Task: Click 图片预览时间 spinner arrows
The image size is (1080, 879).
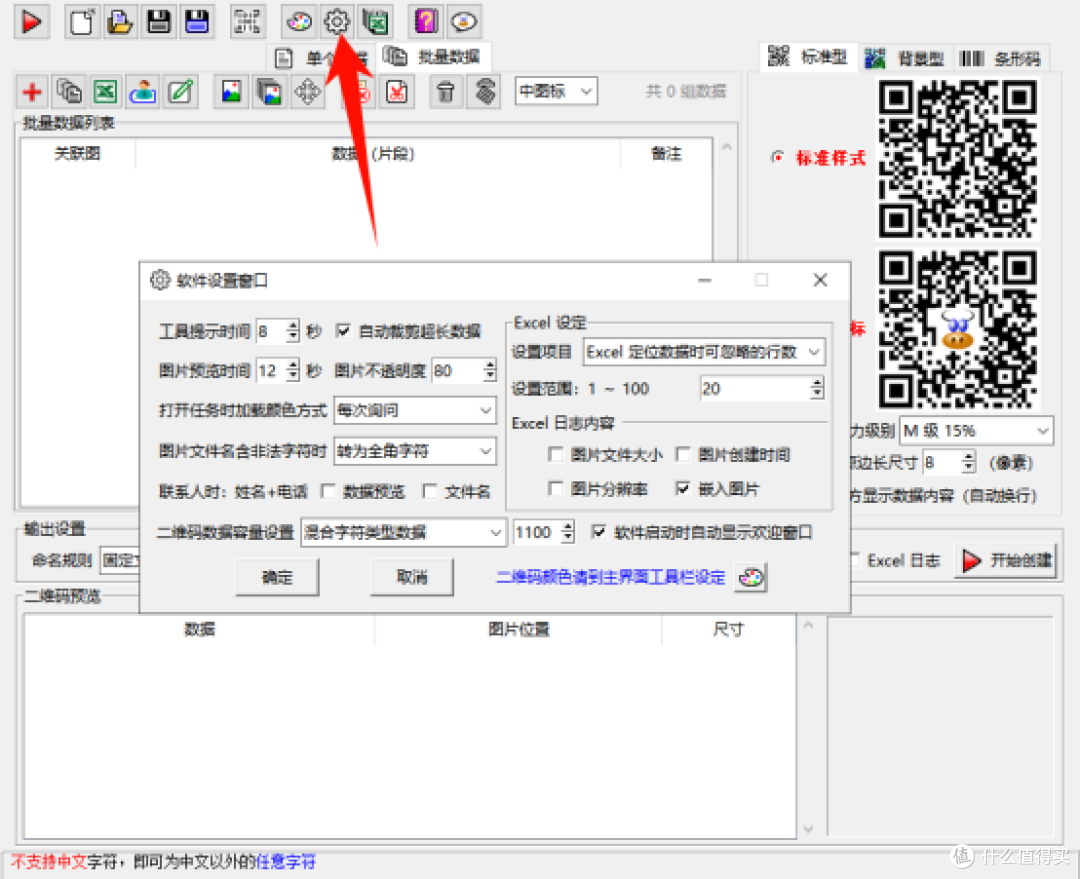Action: click(293, 371)
